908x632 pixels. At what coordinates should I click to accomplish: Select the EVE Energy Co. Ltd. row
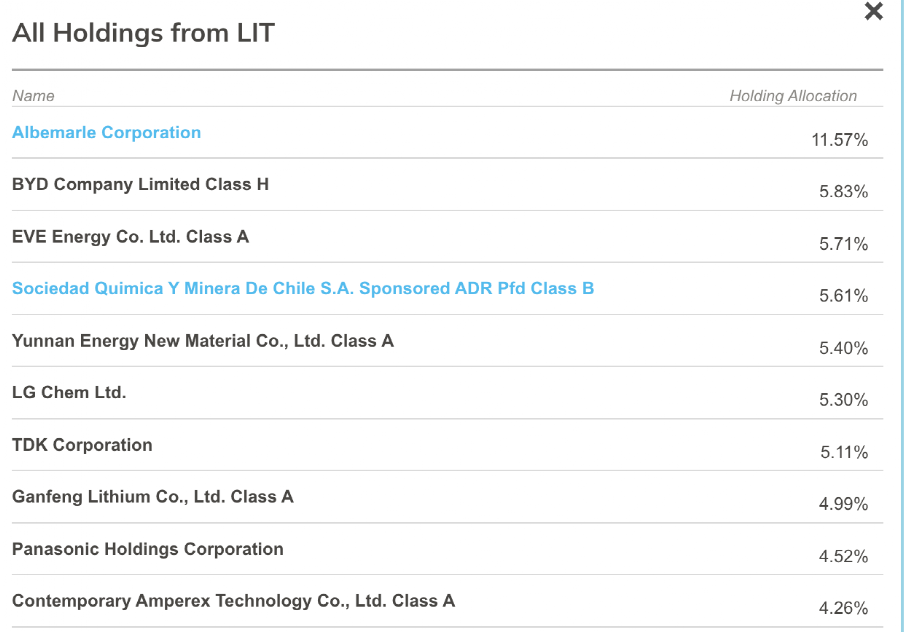[x=130, y=237]
